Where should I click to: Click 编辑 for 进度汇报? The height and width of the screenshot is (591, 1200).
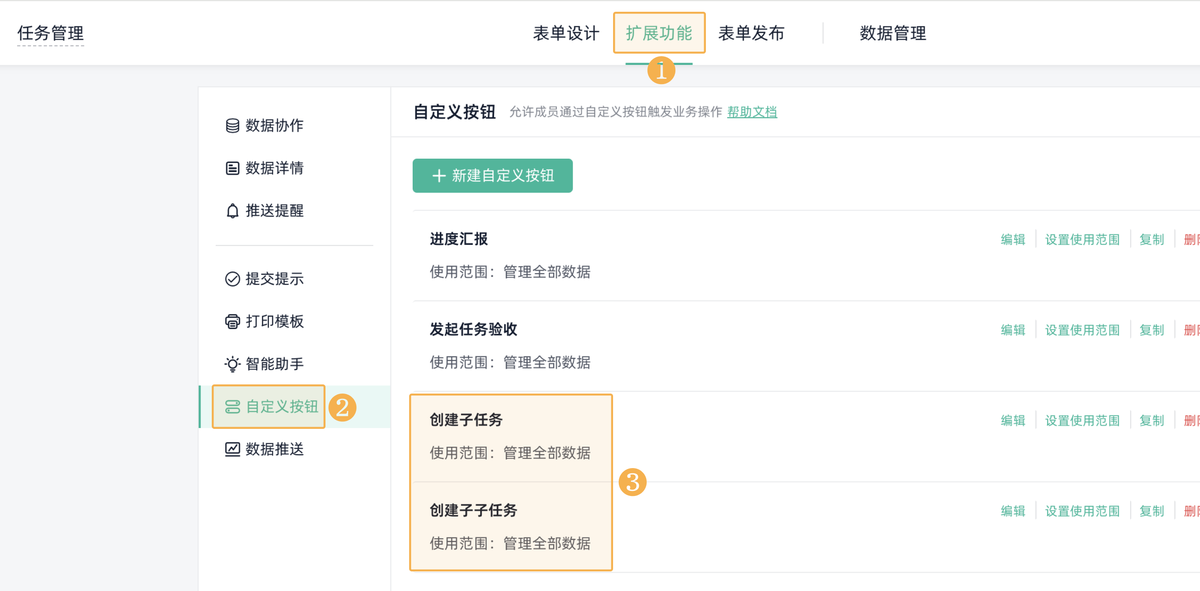point(1013,240)
